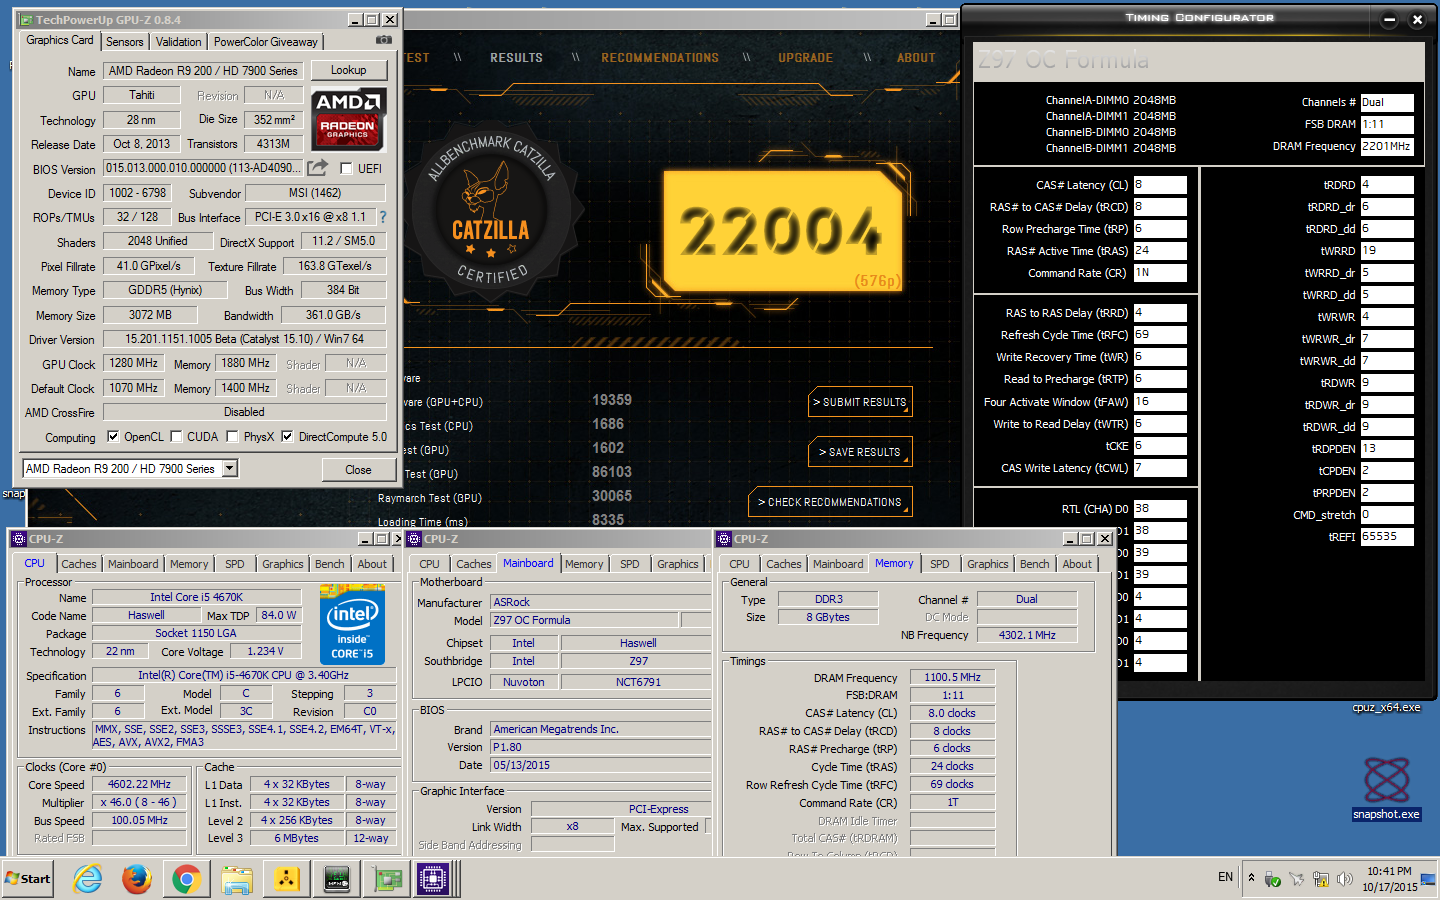Open RECOMMENDATIONS in Catzilla navigation
This screenshot has width=1440, height=900.
click(660, 58)
